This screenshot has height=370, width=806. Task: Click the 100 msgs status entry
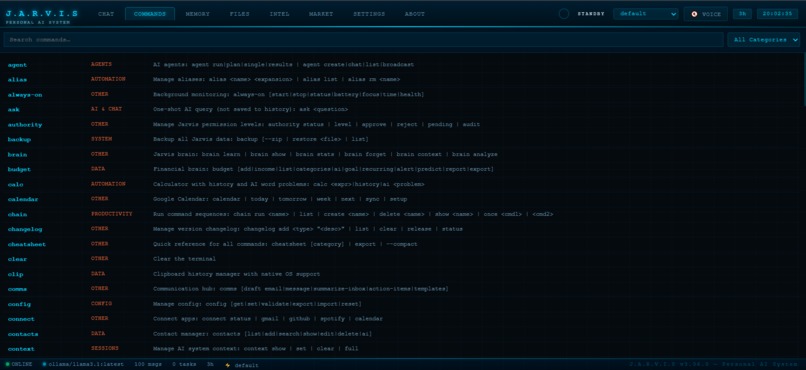pyautogui.click(x=148, y=364)
